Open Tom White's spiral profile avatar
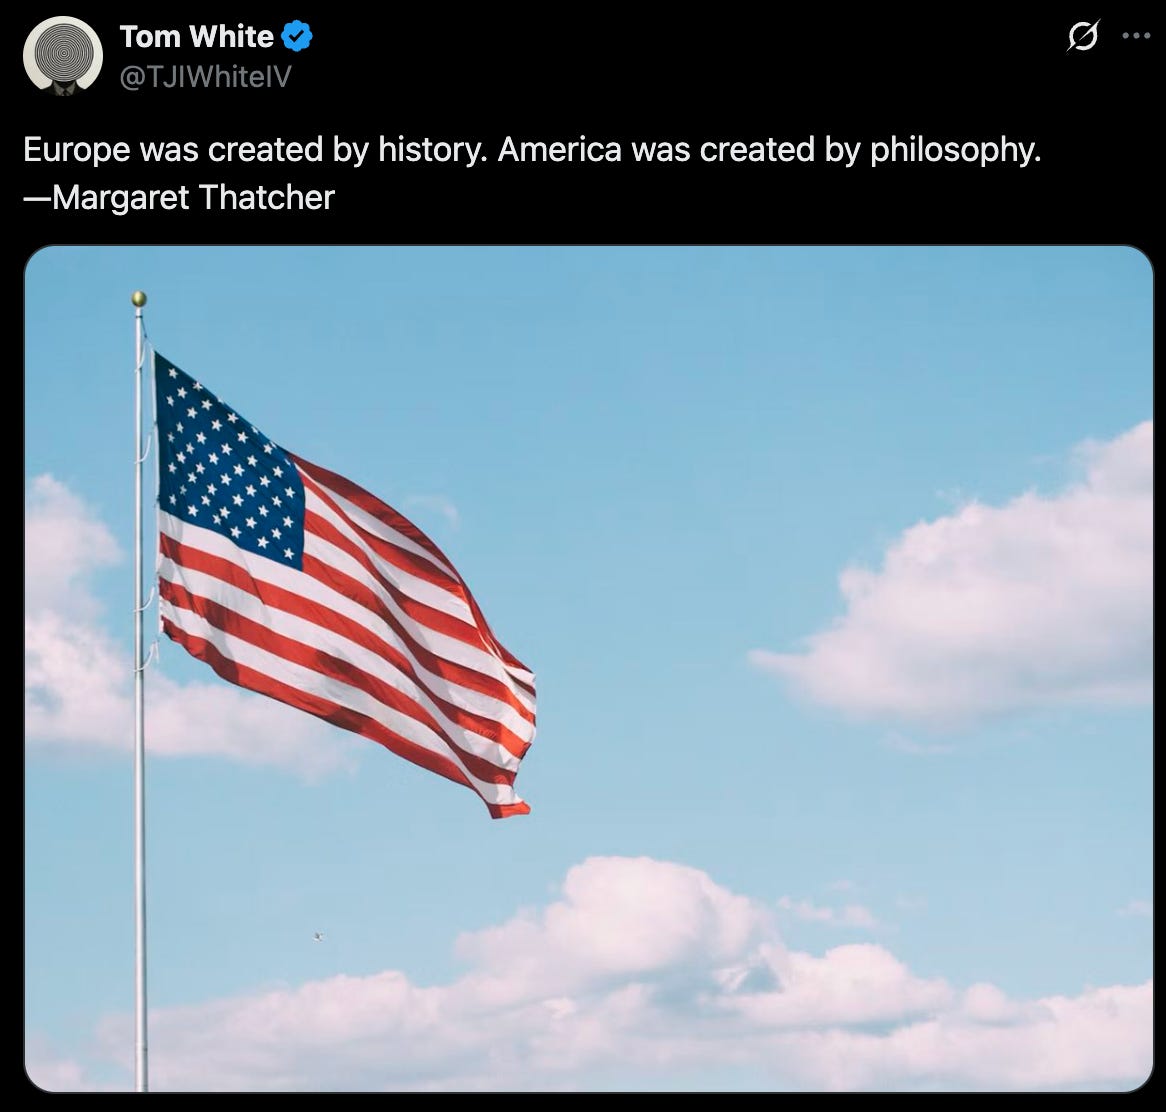The image size is (1166, 1112). [x=63, y=56]
